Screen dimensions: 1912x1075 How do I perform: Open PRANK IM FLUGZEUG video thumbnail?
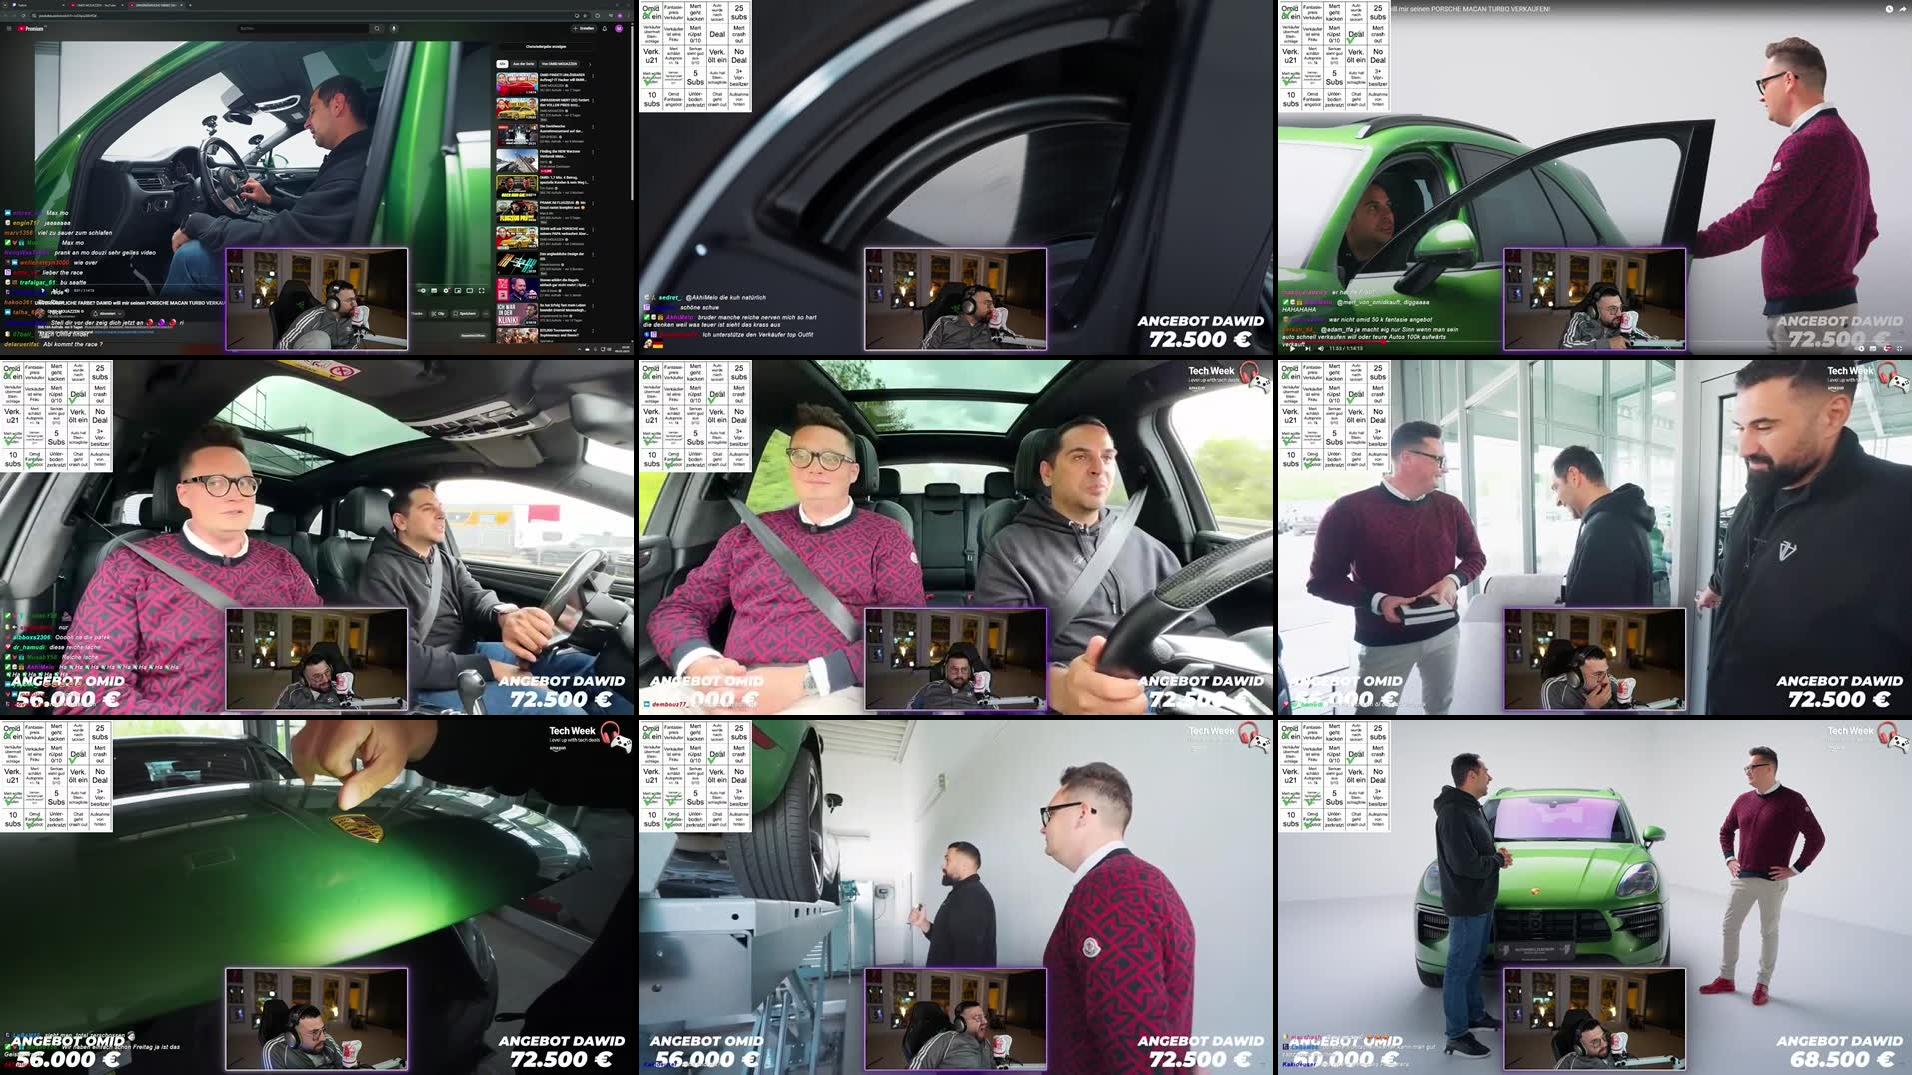(x=517, y=211)
